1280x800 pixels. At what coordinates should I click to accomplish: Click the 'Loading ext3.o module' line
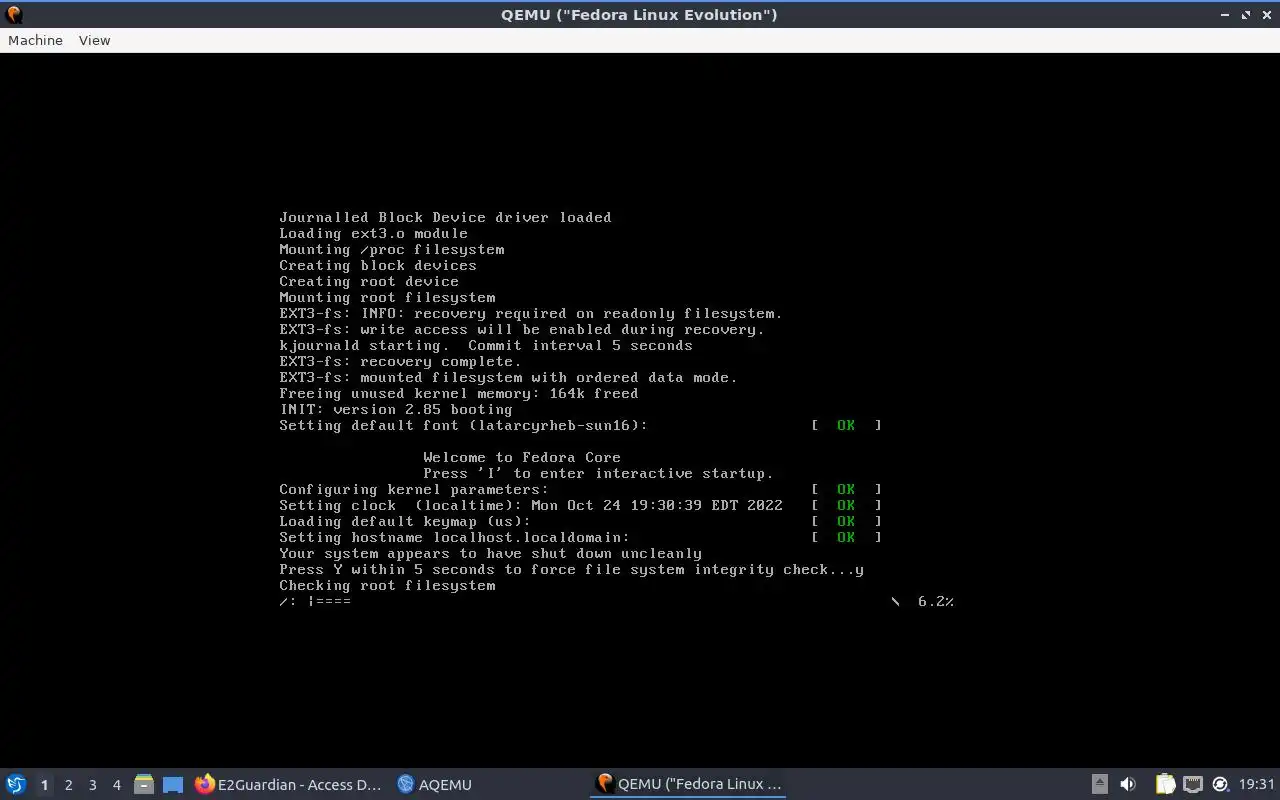coord(373,233)
